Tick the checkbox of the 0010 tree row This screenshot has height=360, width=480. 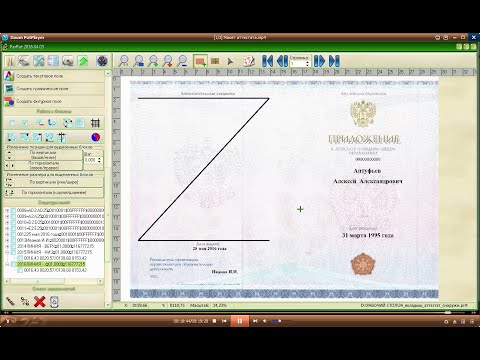pyautogui.click(x=13, y=222)
